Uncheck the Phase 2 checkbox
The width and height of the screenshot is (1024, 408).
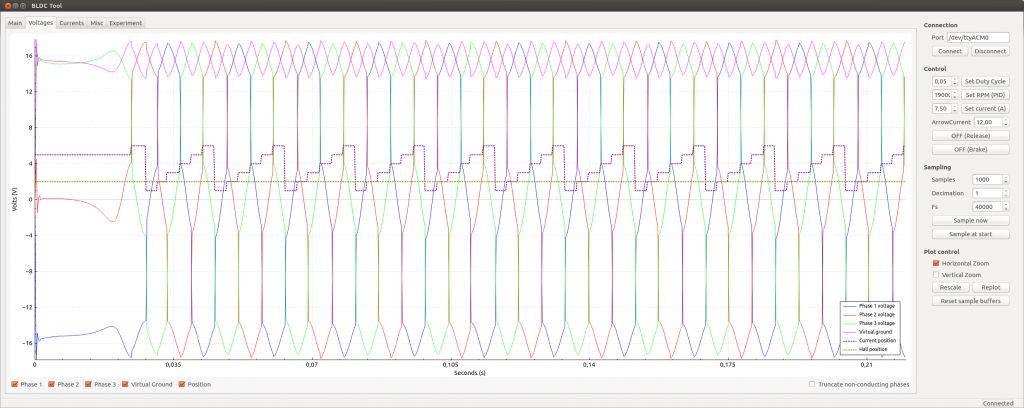[x=52, y=384]
